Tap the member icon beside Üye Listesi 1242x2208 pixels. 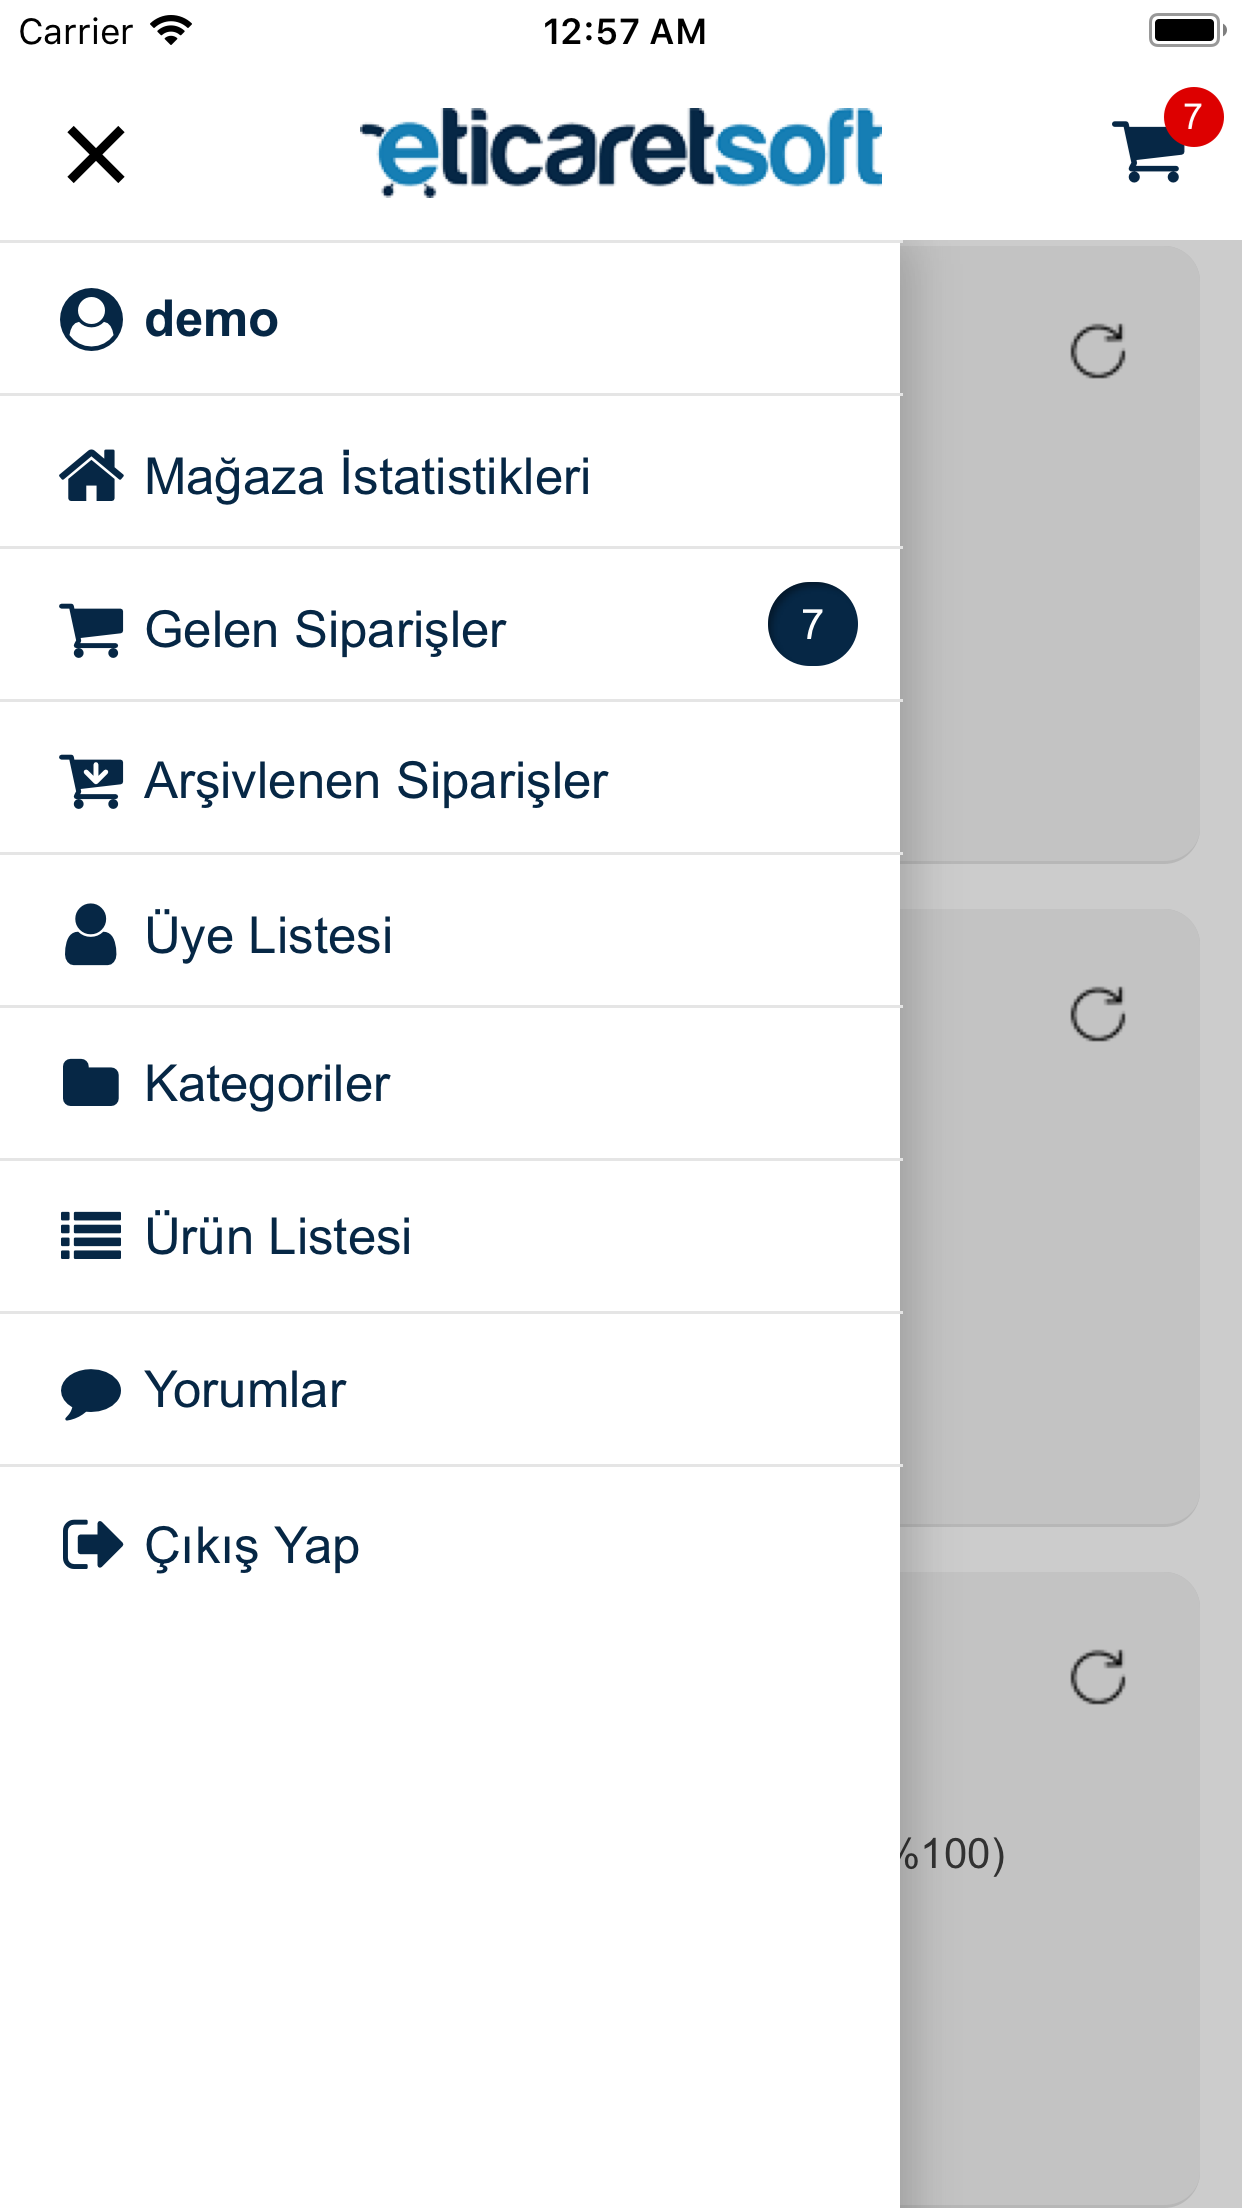91,935
